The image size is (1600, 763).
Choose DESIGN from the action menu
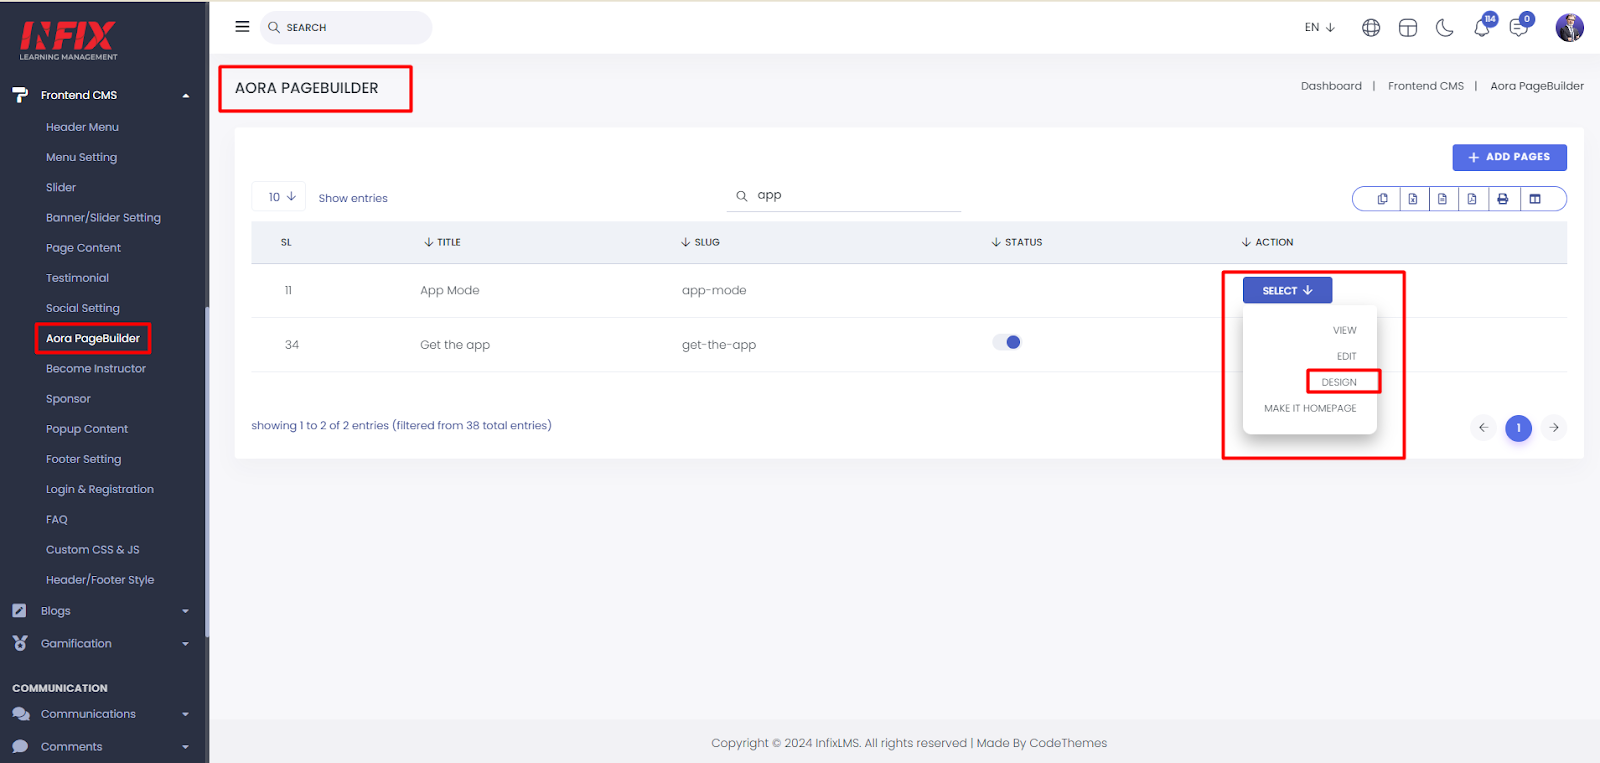[x=1339, y=382]
